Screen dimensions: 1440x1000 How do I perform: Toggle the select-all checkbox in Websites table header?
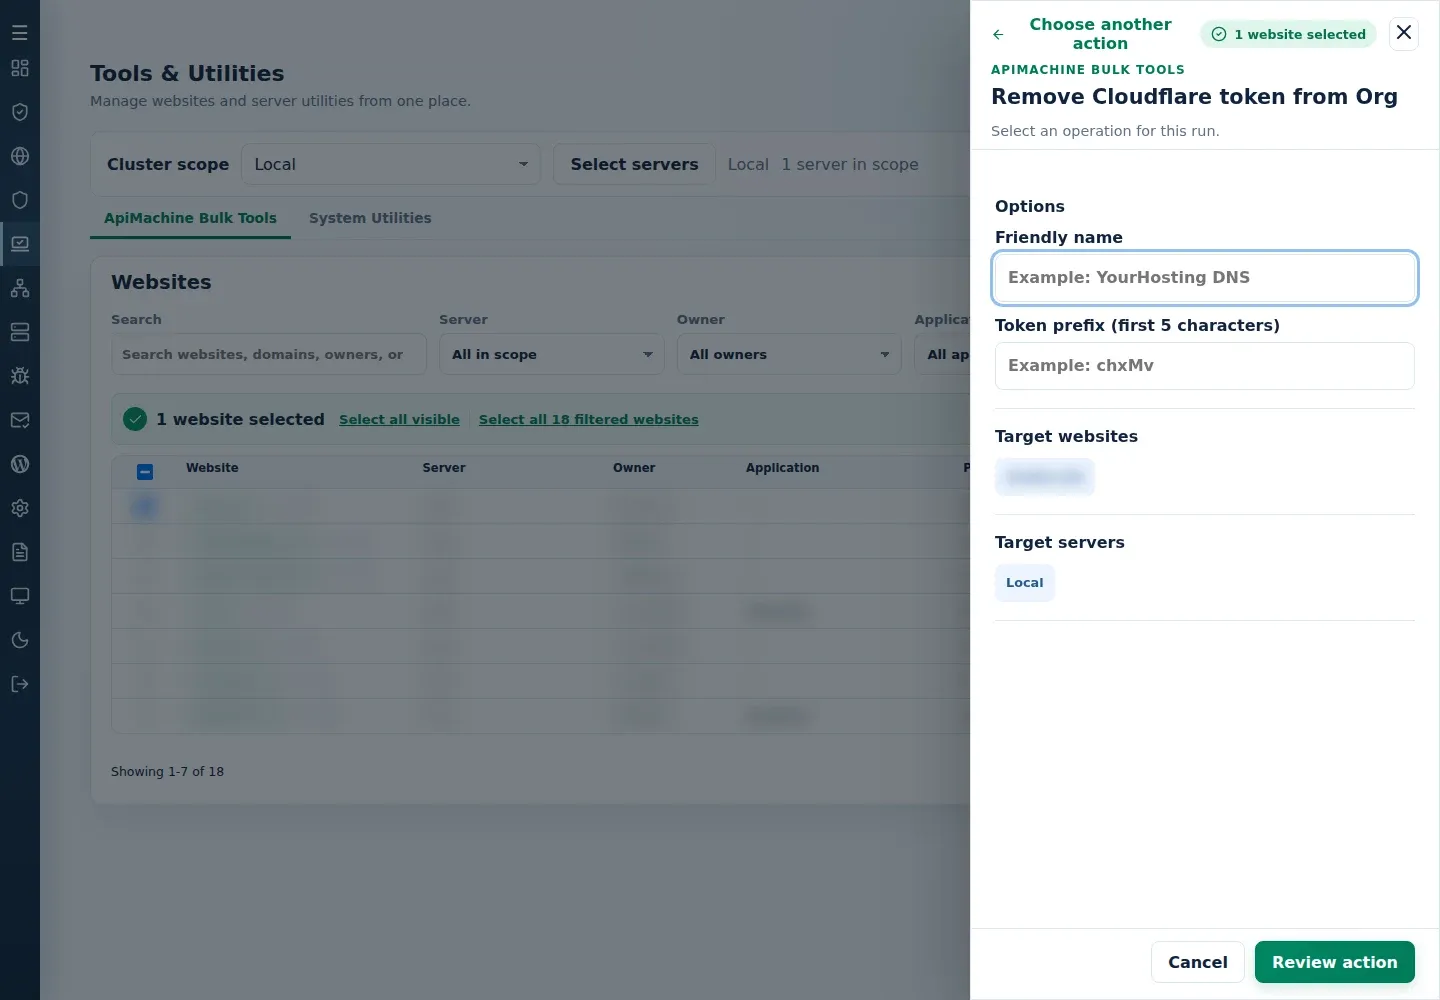(145, 471)
